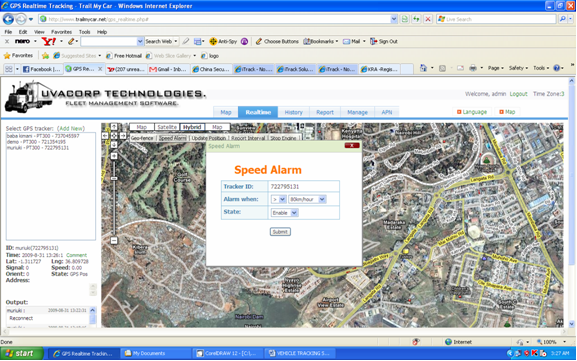Click the Live Search magnifier icon
This screenshot has width=577, height=361.
pyautogui.click(x=563, y=19)
